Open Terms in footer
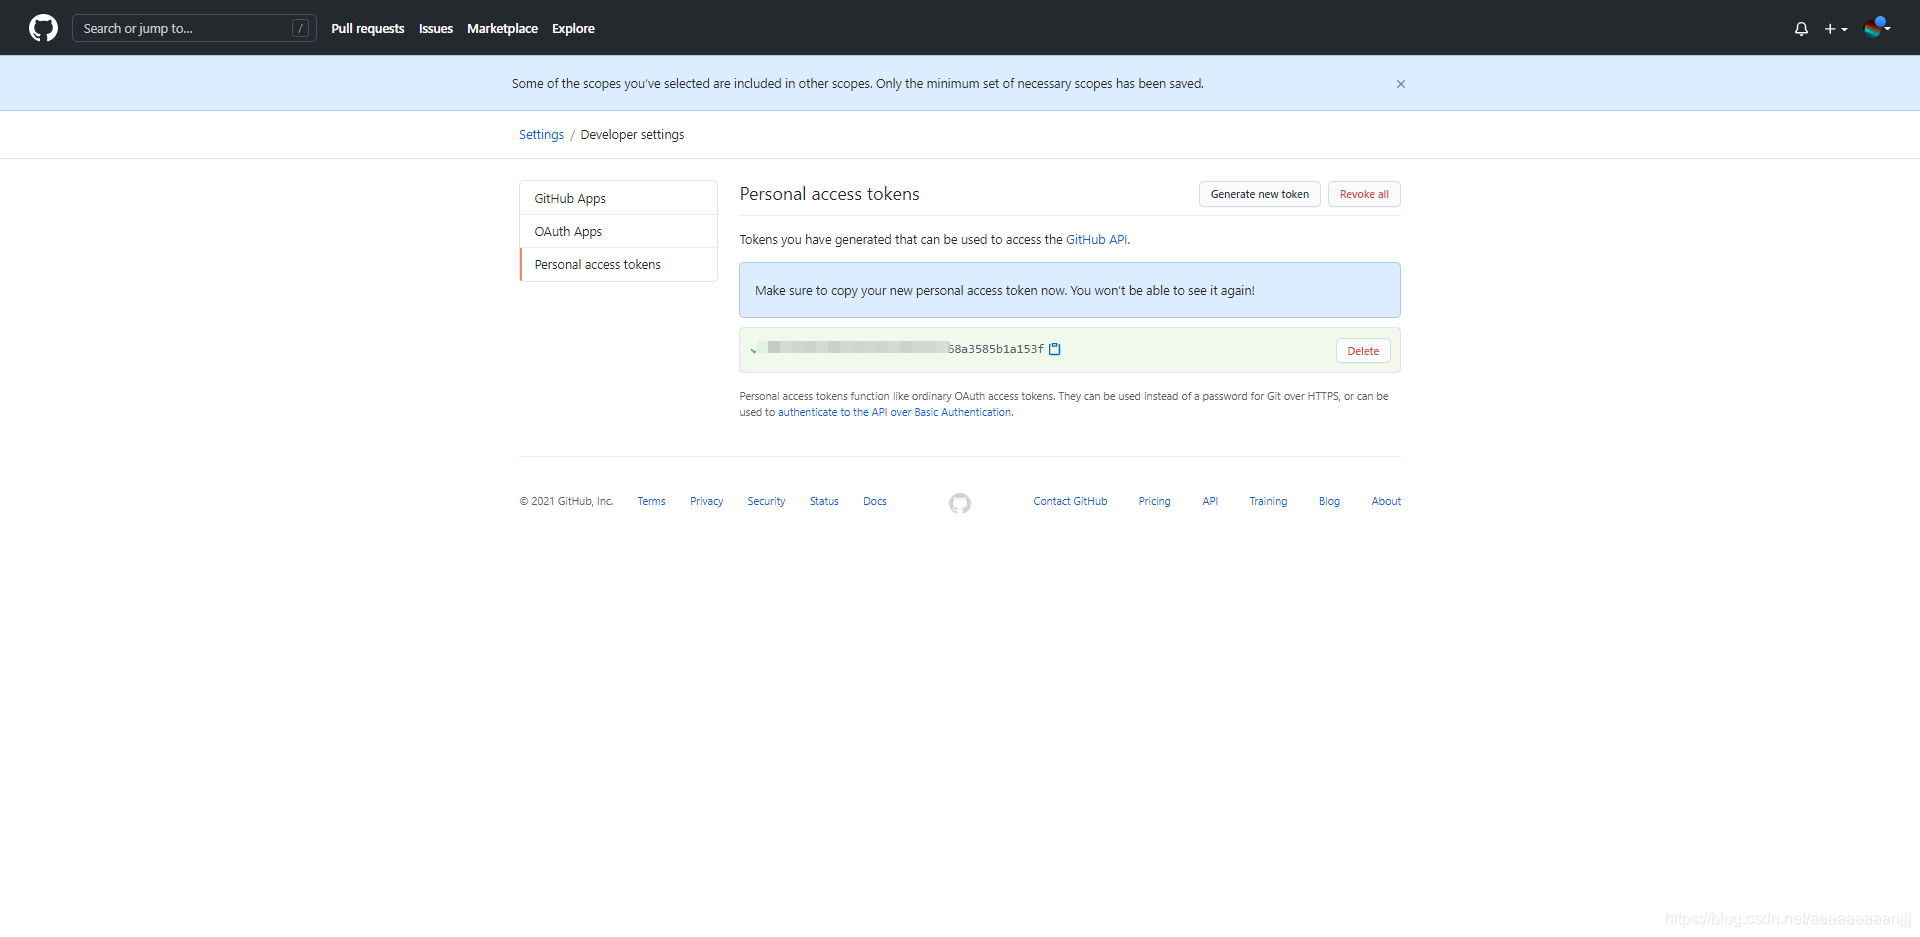1920x937 pixels. [x=651, y=502]
